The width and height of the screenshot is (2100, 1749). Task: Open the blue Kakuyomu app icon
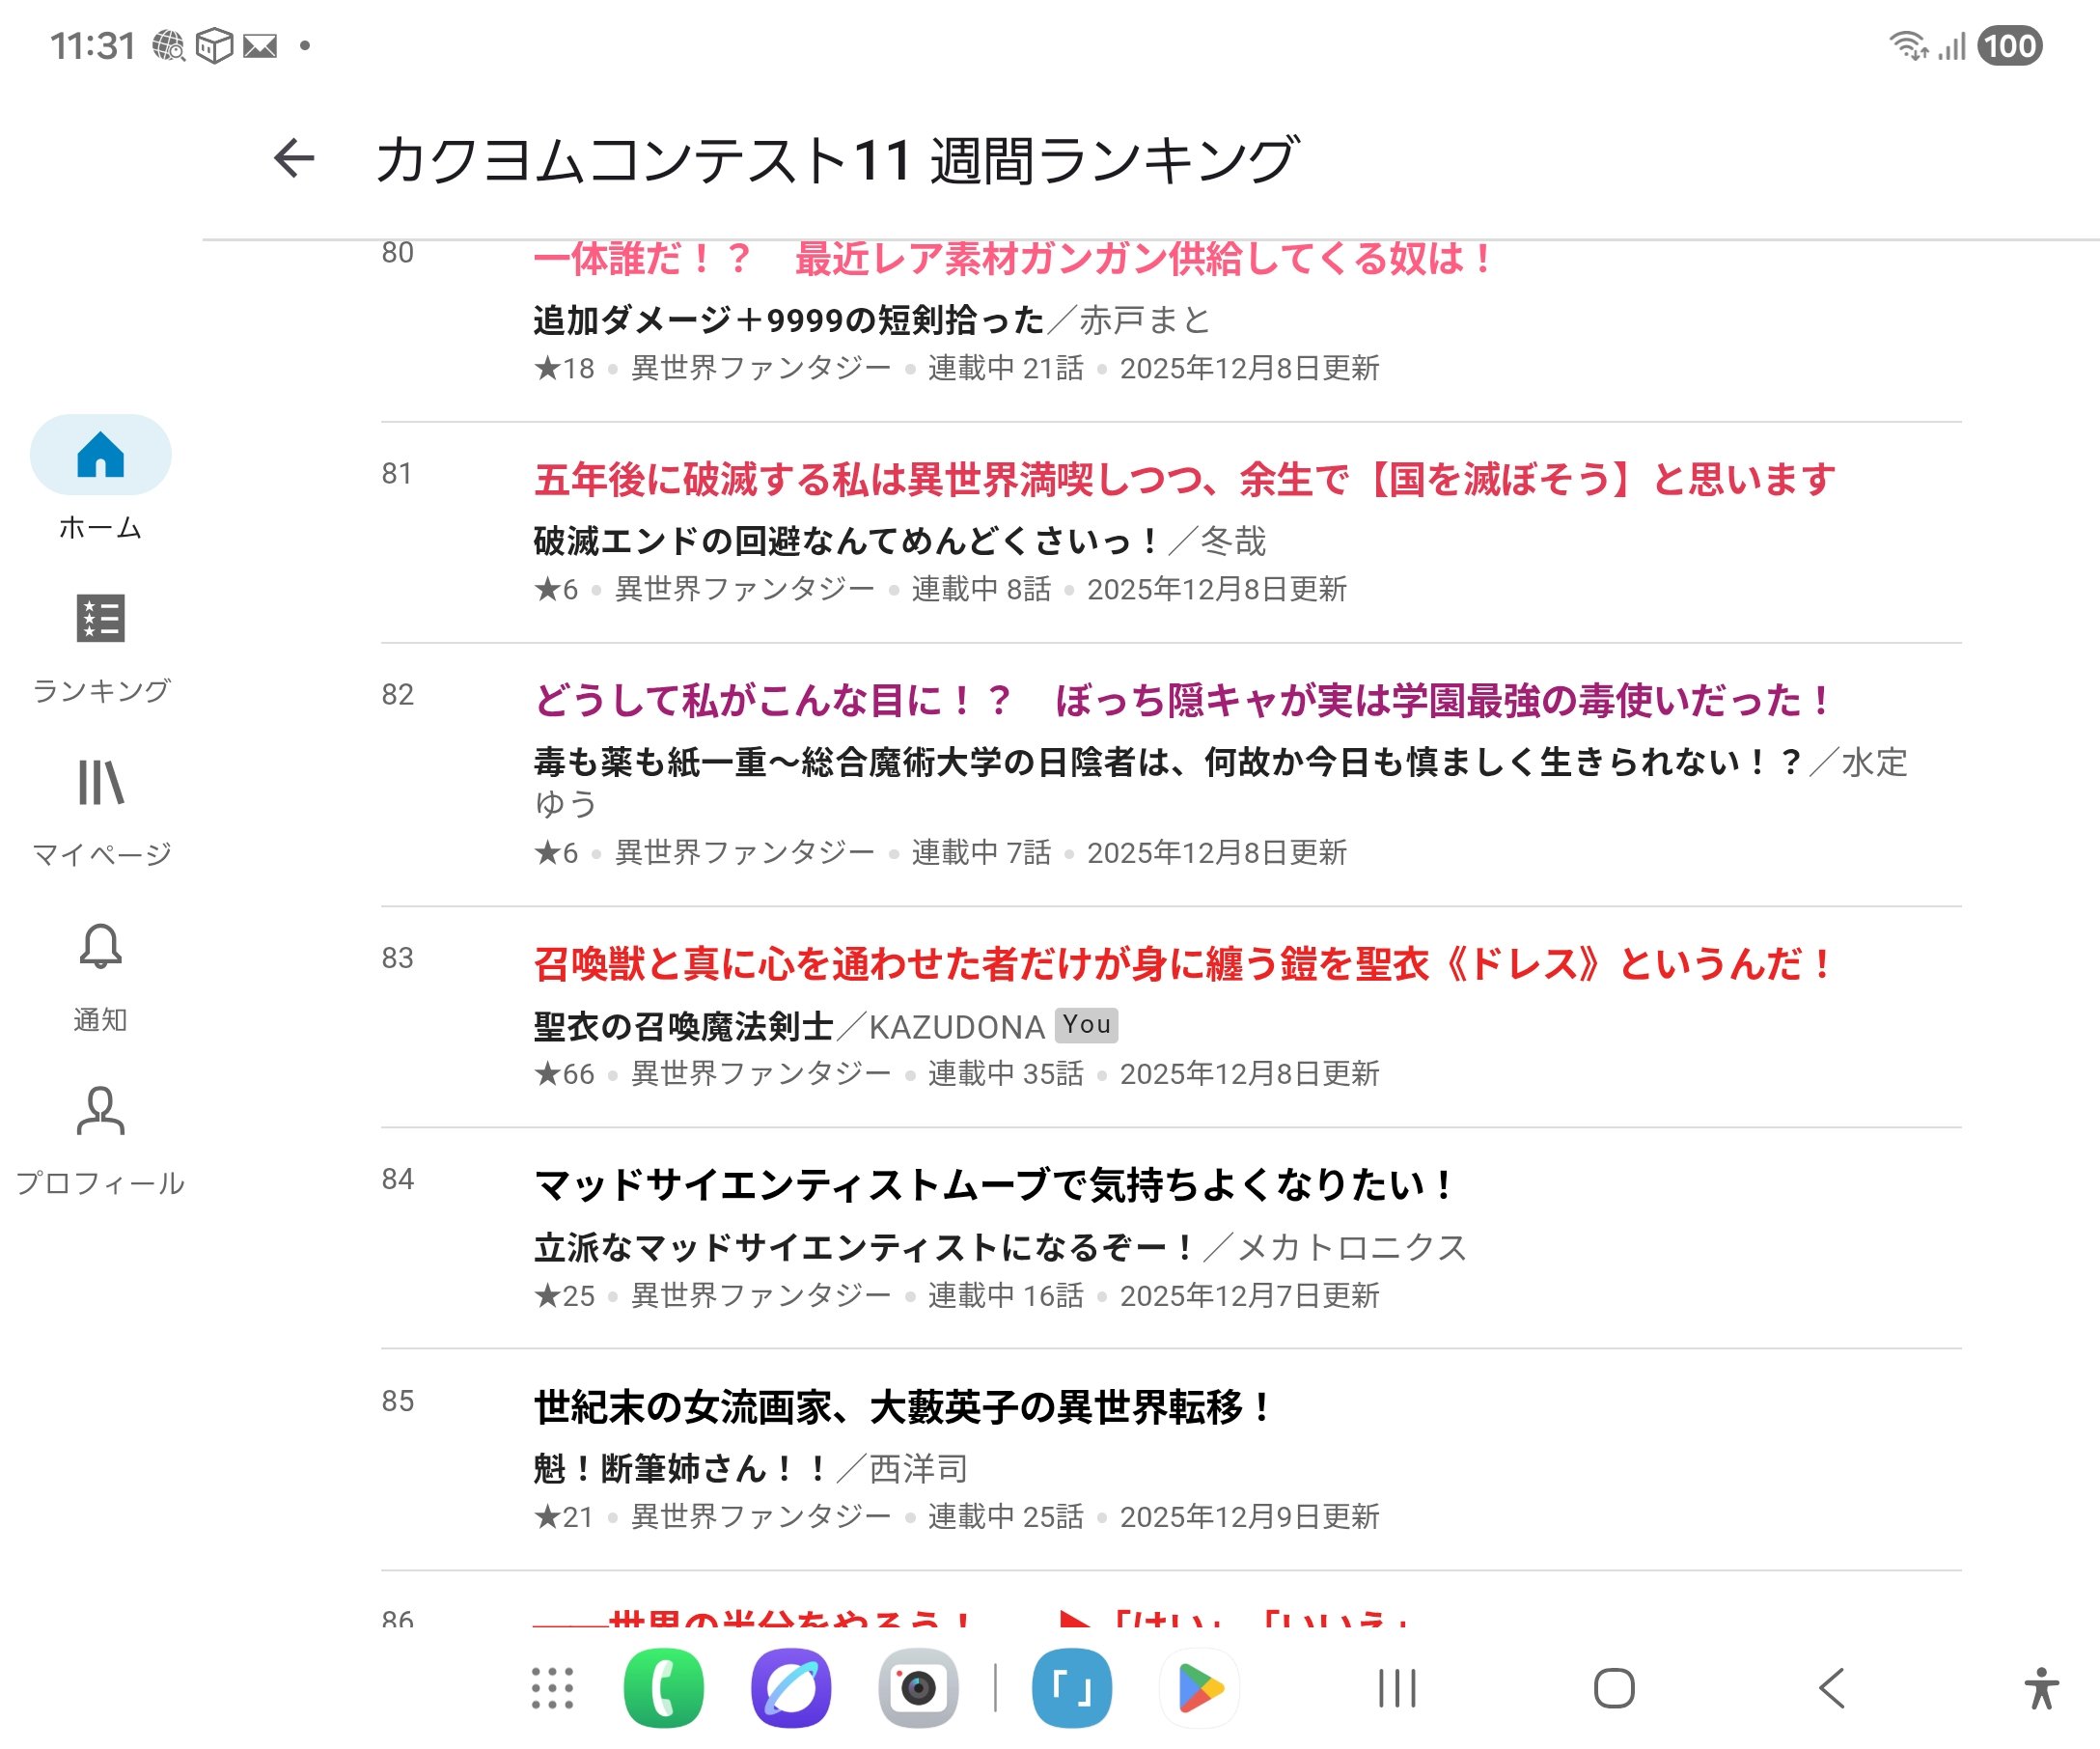[x=1071, y=1688]
